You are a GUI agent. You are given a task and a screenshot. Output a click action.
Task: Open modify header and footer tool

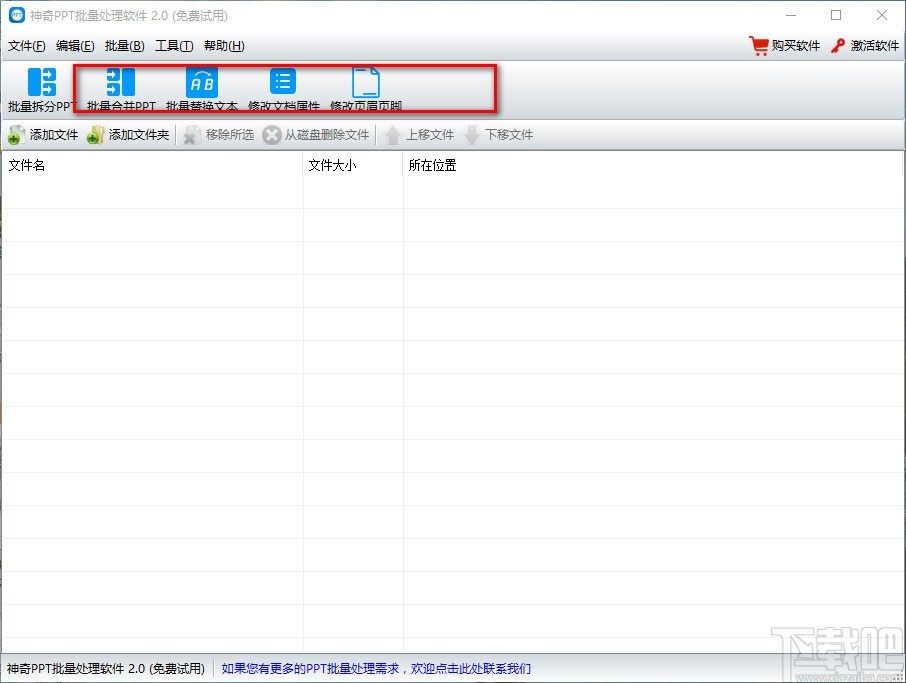366,89
